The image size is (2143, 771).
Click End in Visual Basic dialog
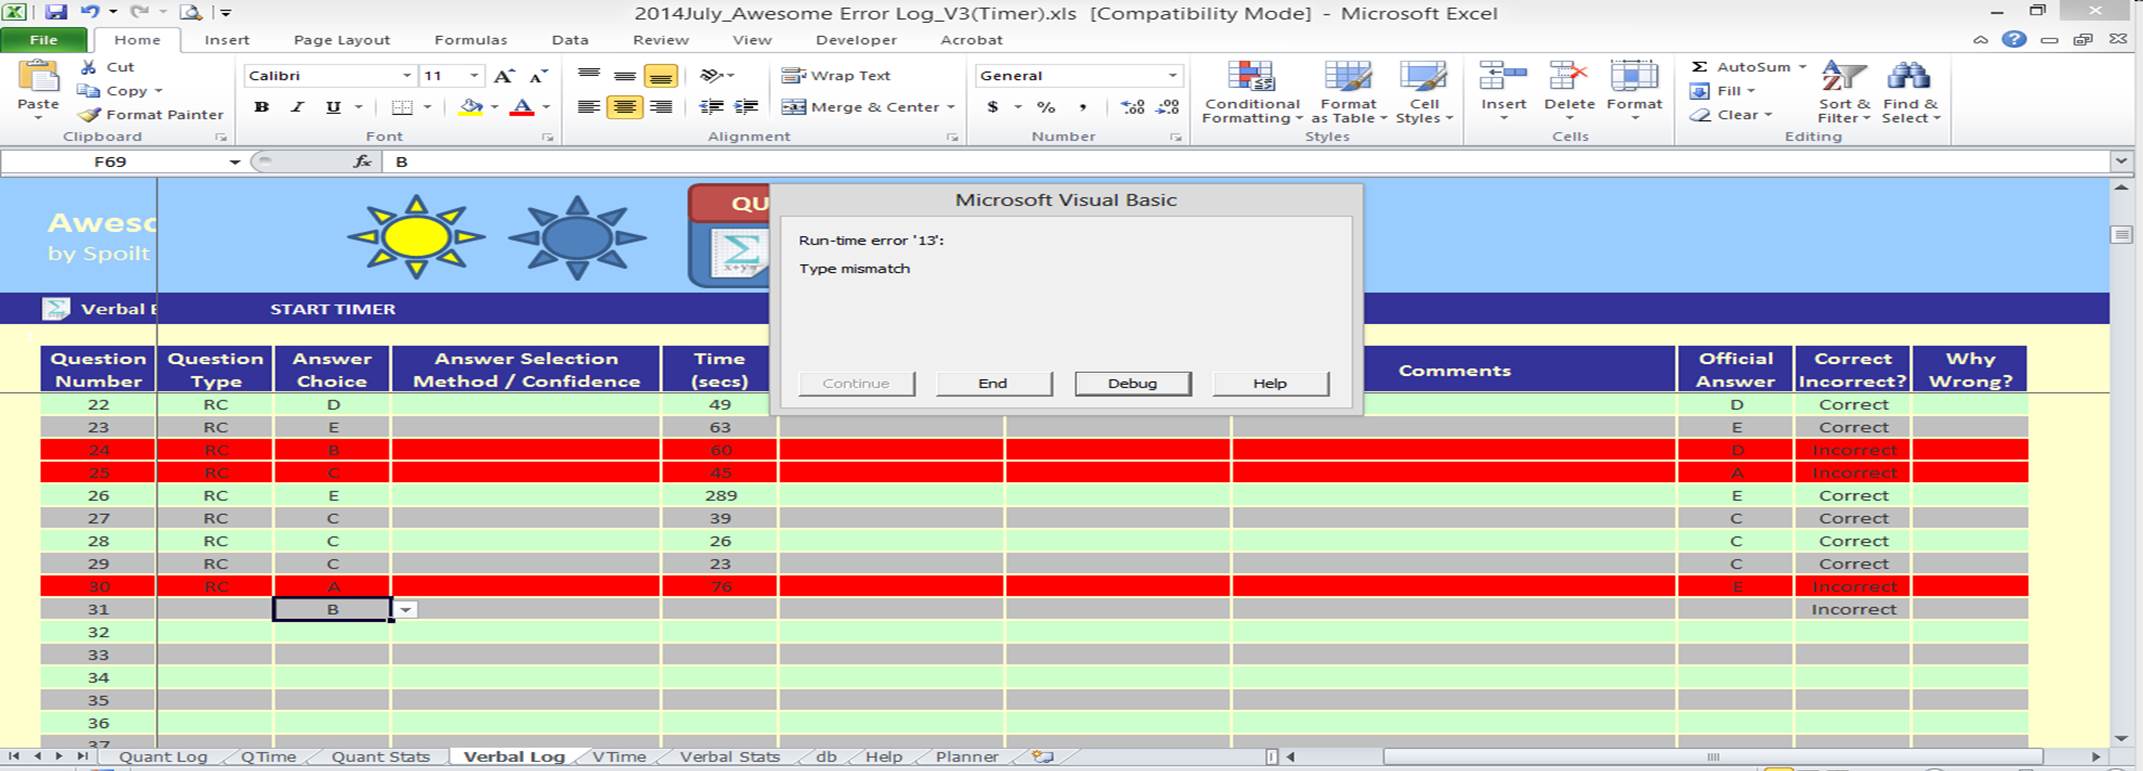coord(993,383)
